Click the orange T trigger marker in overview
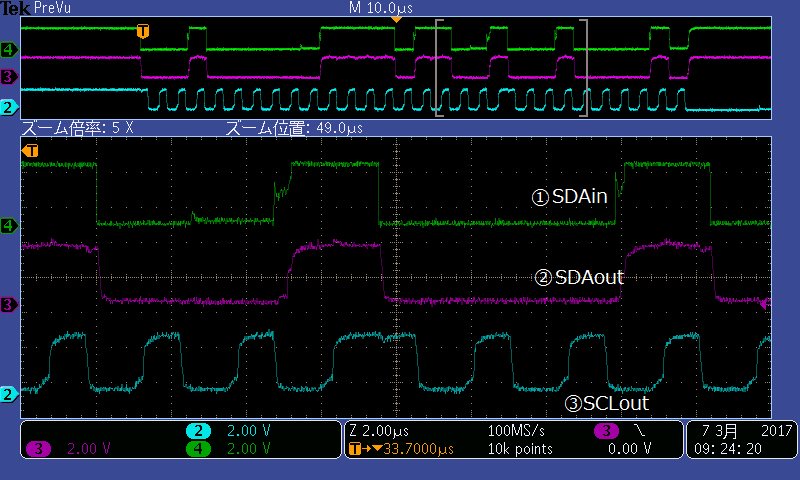 [x=143, y=31]
